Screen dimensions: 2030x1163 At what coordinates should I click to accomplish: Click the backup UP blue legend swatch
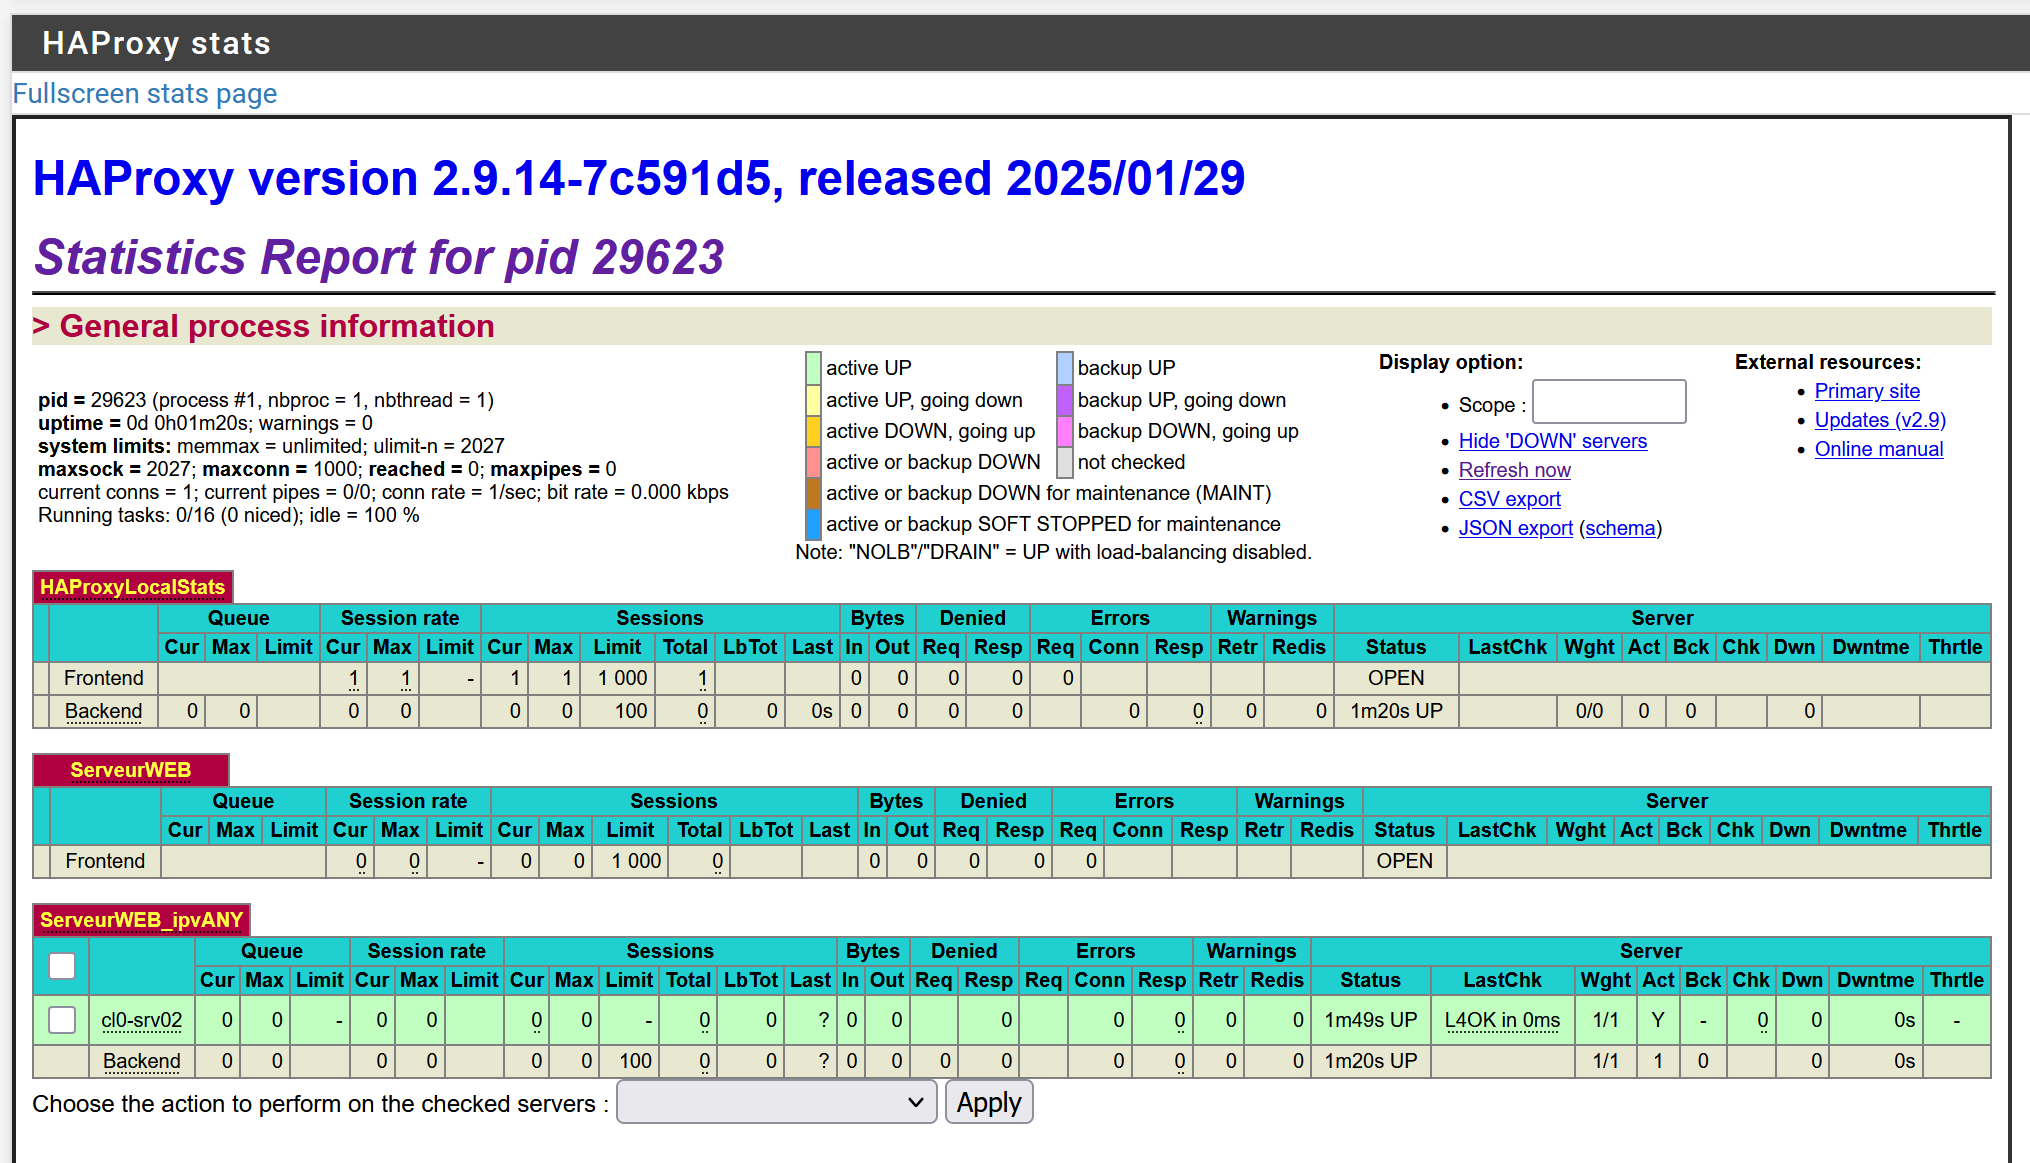coord(1065,368)
